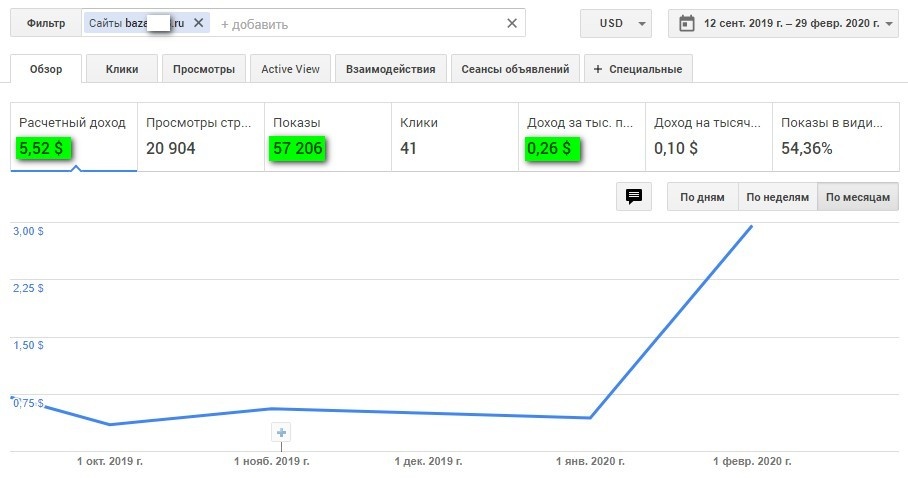The height and width of the screenshot is (478, 908).
Task: Switch chart grouping to По неделям
Action: [778, 197]
